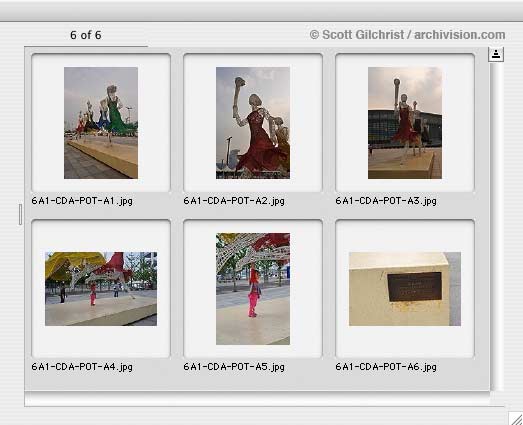Select the 6A1-CDA-POT-A2.jpg red dress statue thumbnail

coord(253,123)
